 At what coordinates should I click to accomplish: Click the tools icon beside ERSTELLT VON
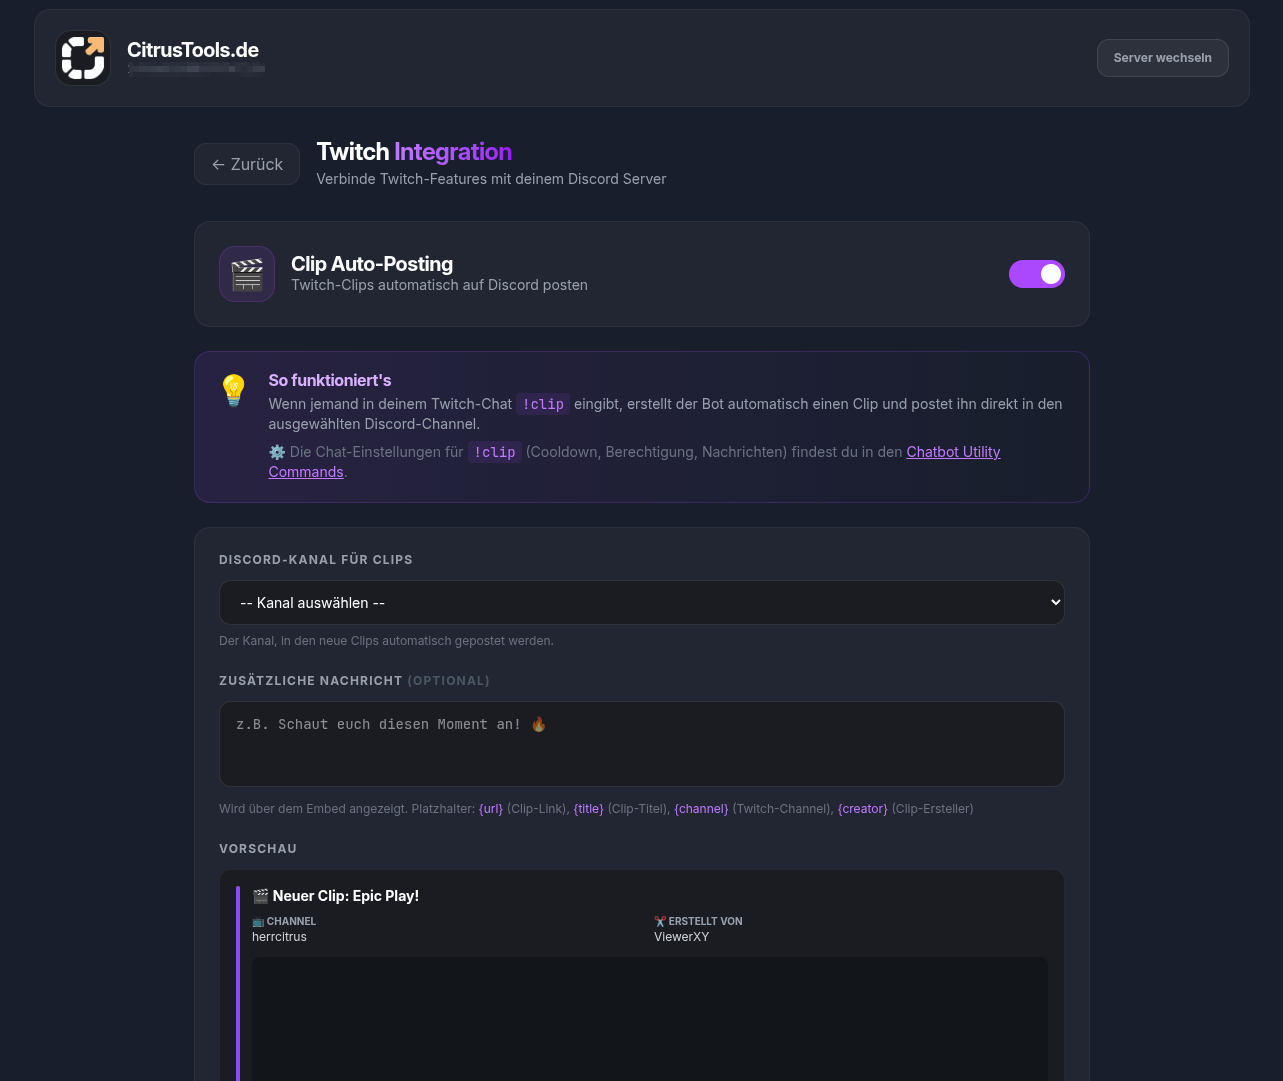click(x=660, y=921)
